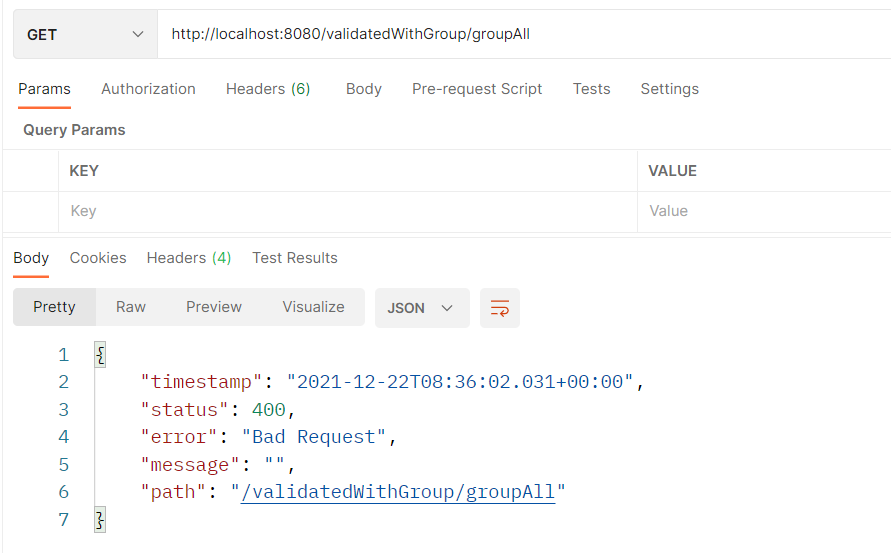Open the GET method dropdown

[x=85, y=34]
